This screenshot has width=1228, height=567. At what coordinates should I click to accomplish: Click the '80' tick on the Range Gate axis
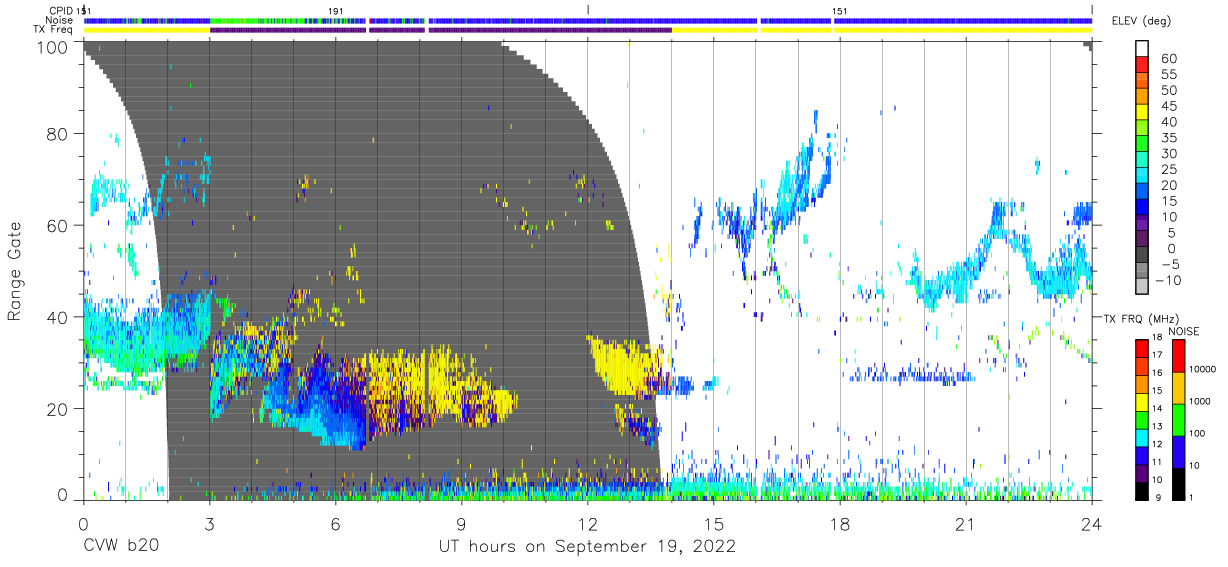pyautogui.click(x=57, y=134)
